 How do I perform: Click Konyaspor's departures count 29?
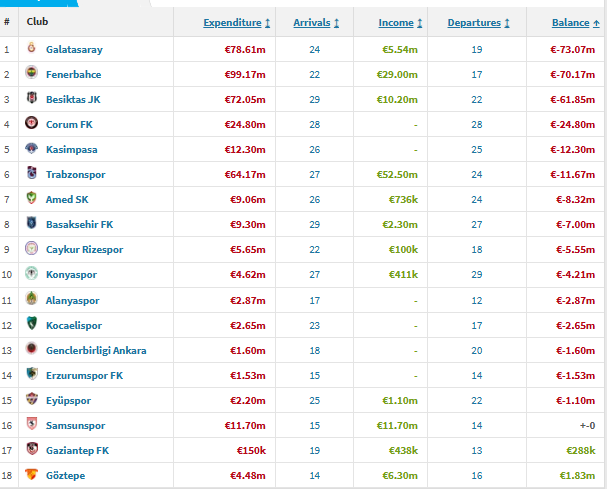click(x=477, y=275)
